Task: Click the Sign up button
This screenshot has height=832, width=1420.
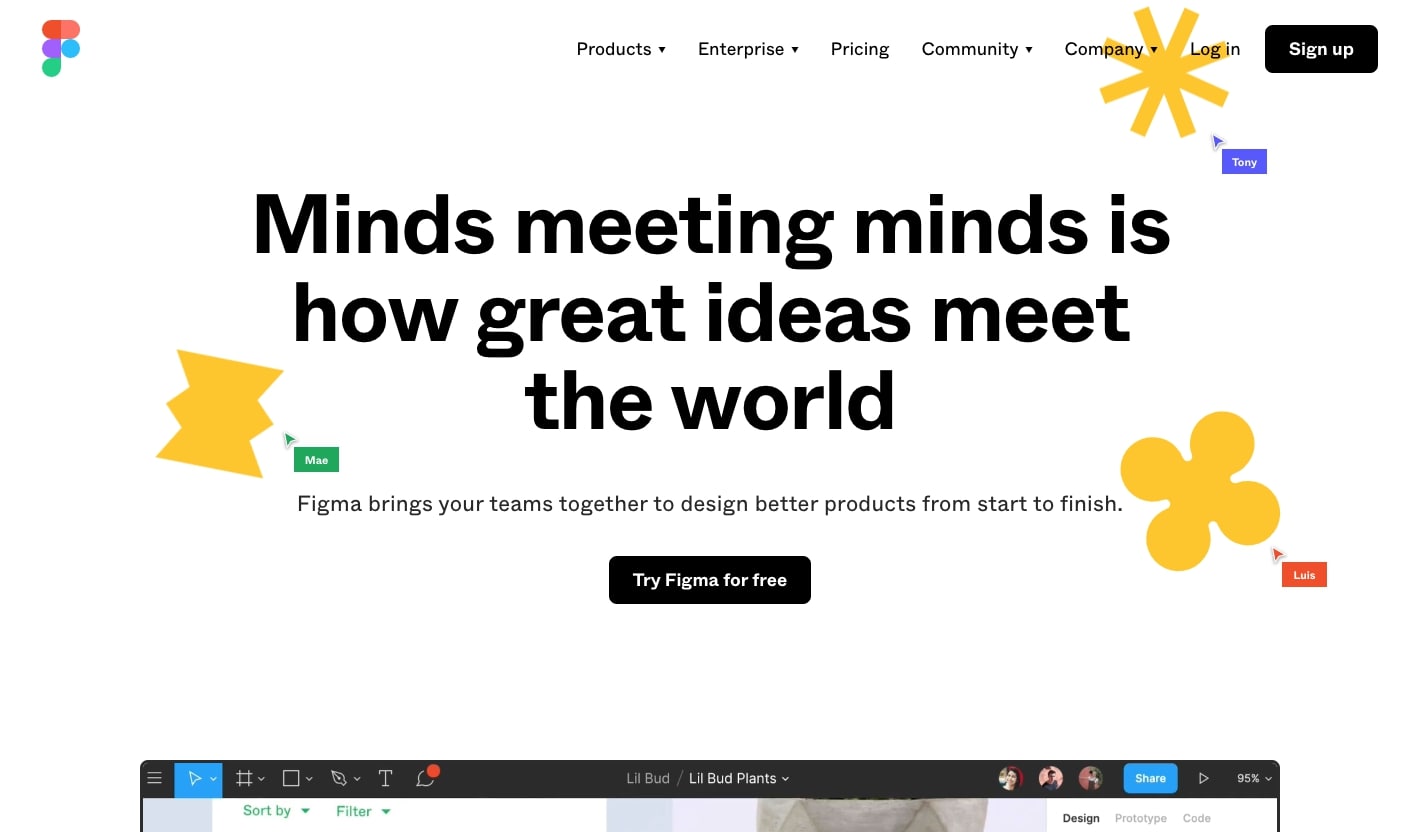Action: coord(1321,49)
